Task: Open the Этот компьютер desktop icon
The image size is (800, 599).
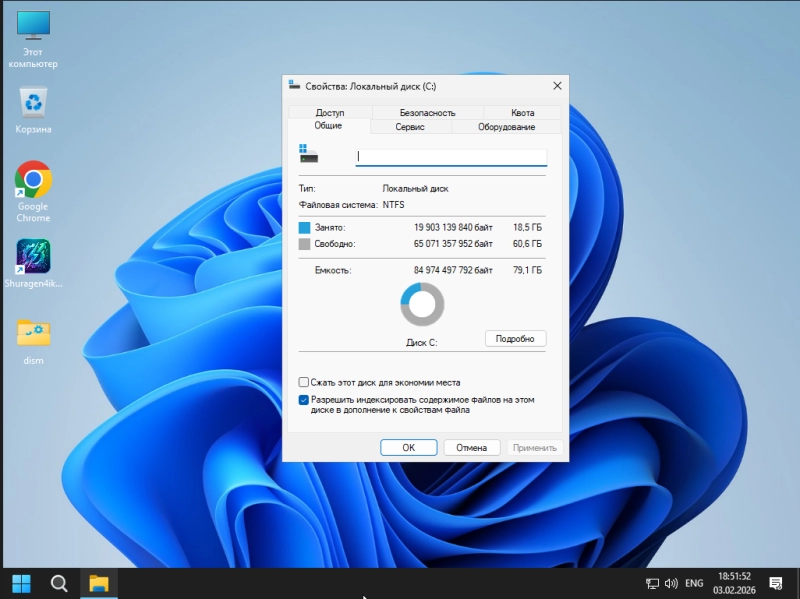Action: tap(33, 26)
